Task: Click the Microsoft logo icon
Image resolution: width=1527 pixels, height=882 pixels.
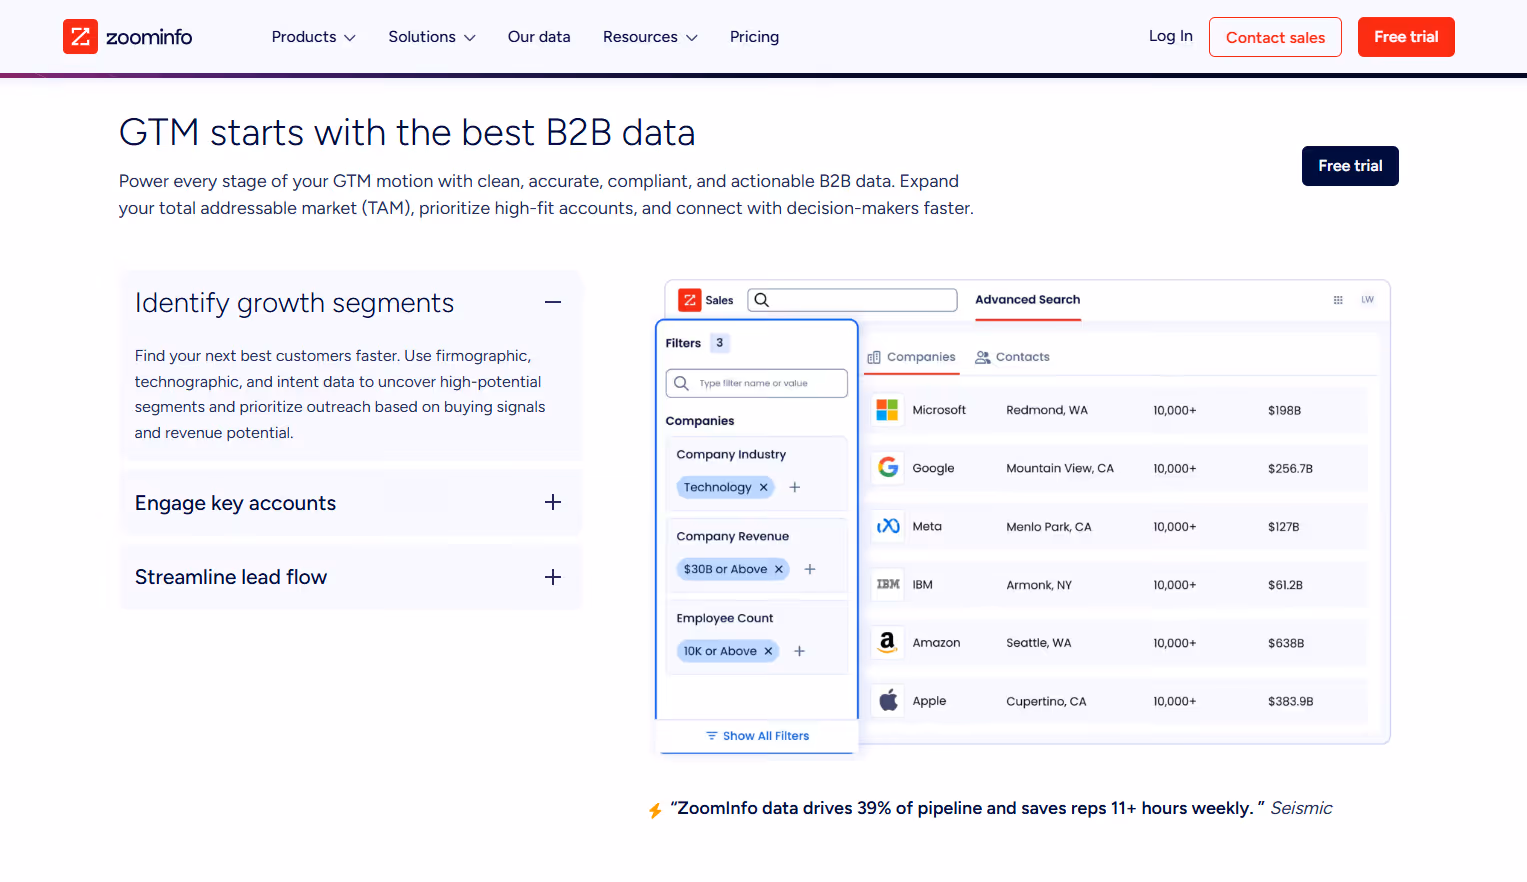Action: 887,410
